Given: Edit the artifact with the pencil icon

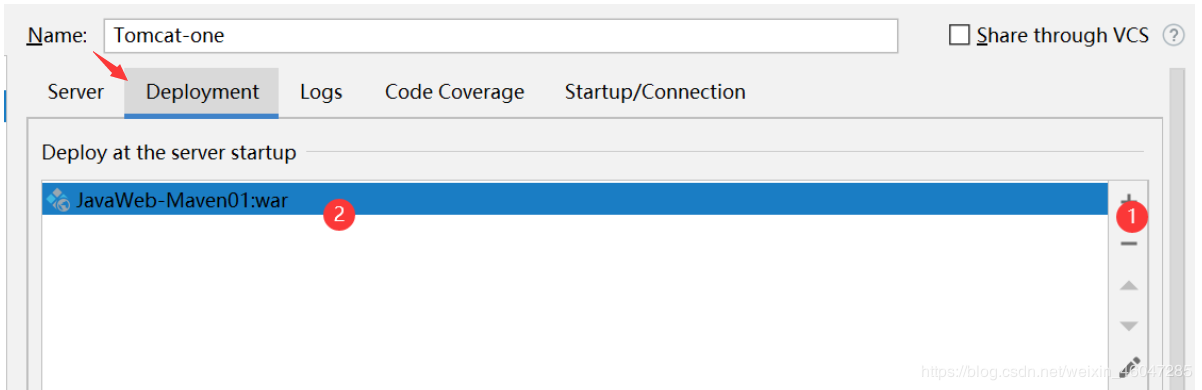Looking at the screenshot, I should [x=1129, y=367].
